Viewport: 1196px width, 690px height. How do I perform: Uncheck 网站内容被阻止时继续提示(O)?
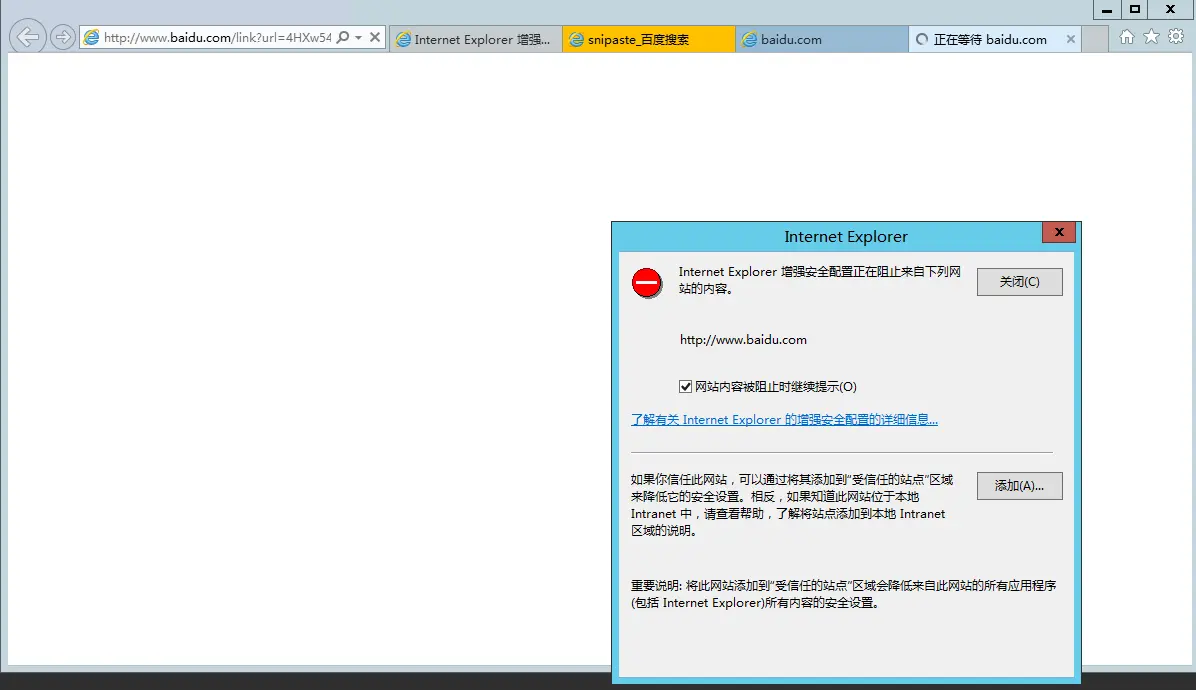click(685, 387)
